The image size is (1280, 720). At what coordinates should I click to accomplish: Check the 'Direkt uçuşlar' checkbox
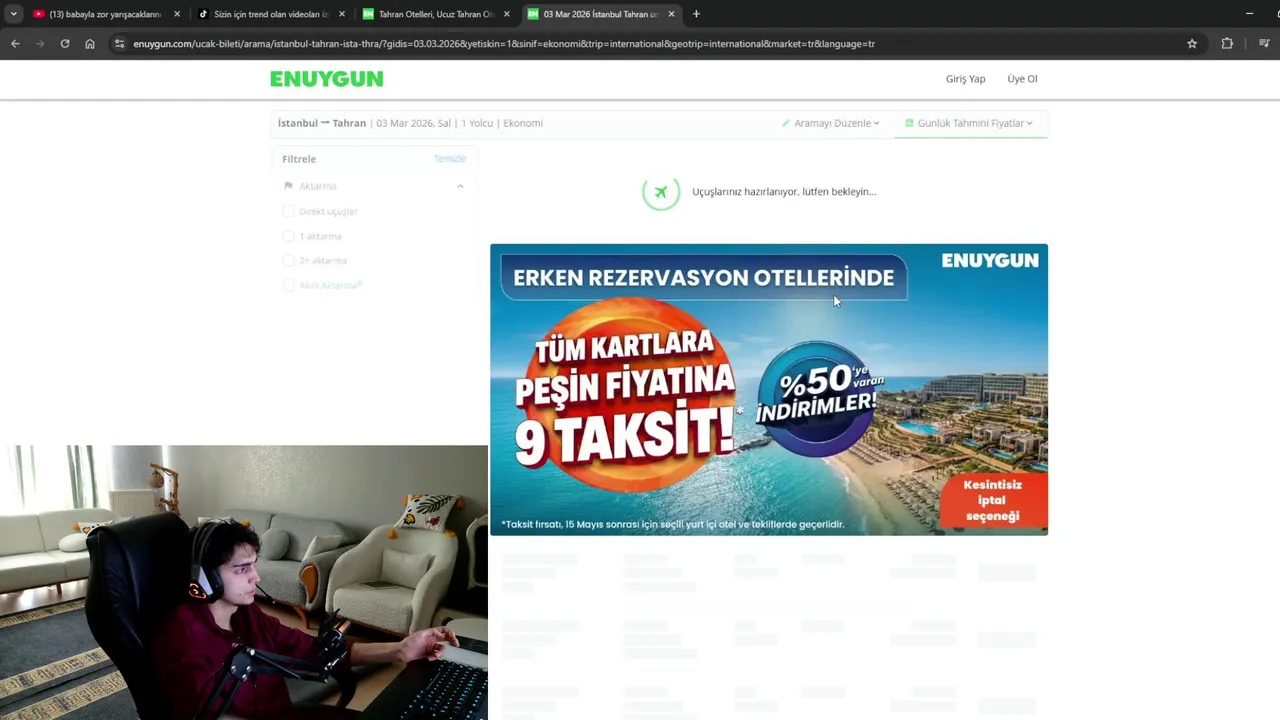pyautogui.click(x=288, y=211)
